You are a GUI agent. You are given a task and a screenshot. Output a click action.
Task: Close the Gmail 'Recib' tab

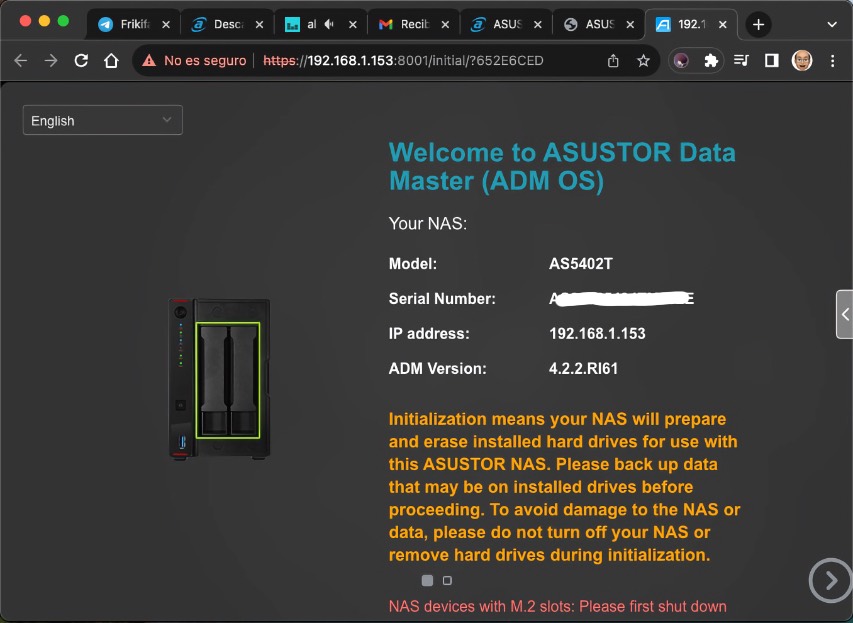445,24
